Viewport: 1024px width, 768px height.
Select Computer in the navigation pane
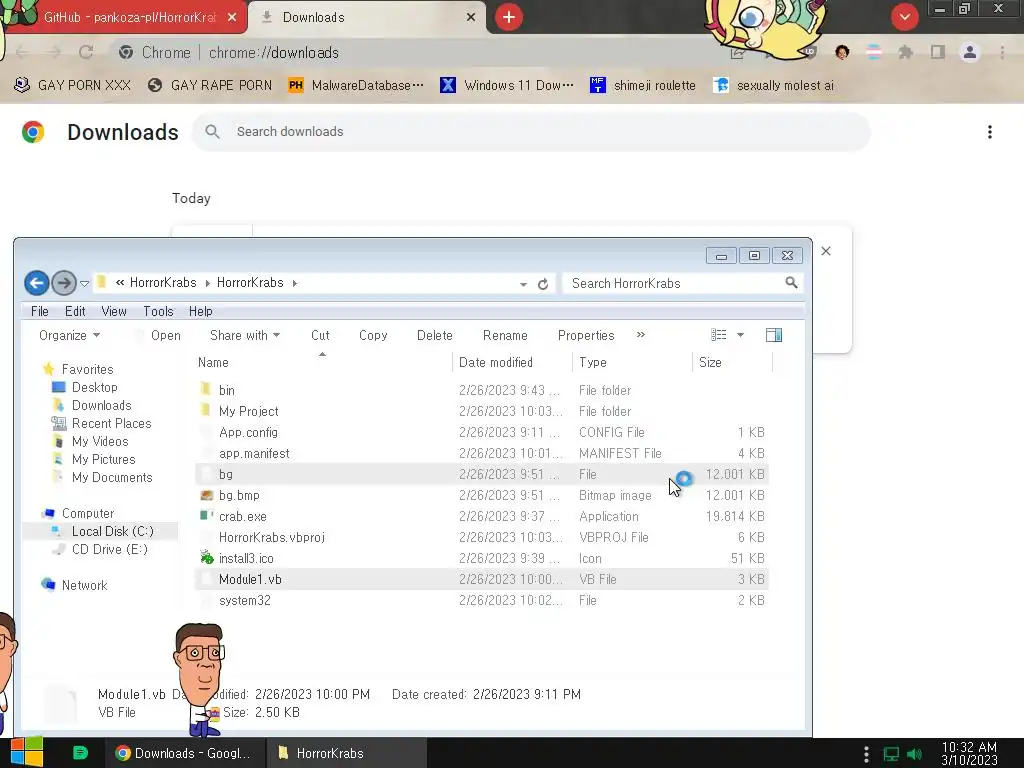tap(88, 513)
